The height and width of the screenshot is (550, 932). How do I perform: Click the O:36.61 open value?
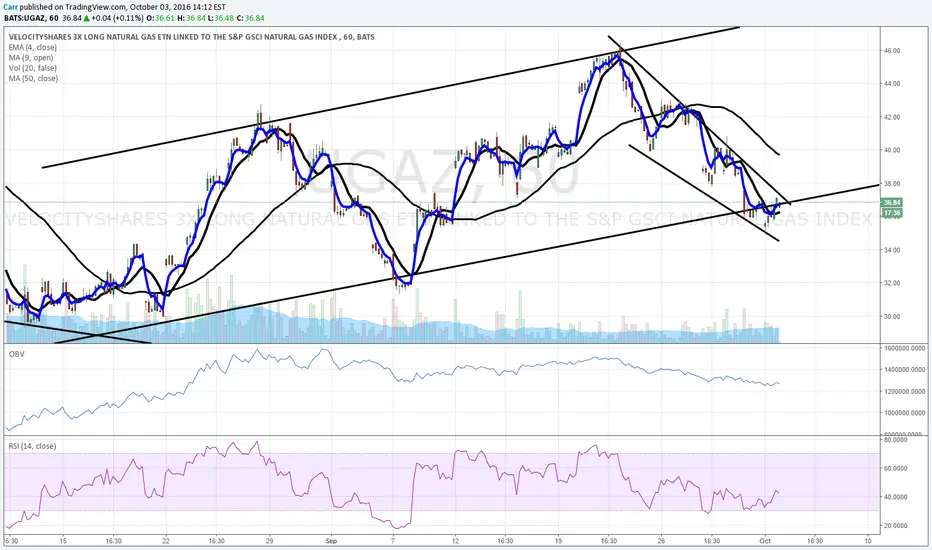[160, 18]
